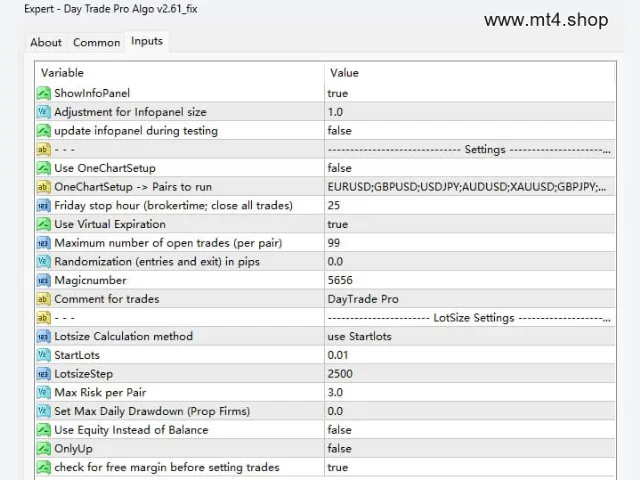Click the Friday stop hour integer icon
The image size is (640, 480).
pyautogui.click(x=43, y=205)
